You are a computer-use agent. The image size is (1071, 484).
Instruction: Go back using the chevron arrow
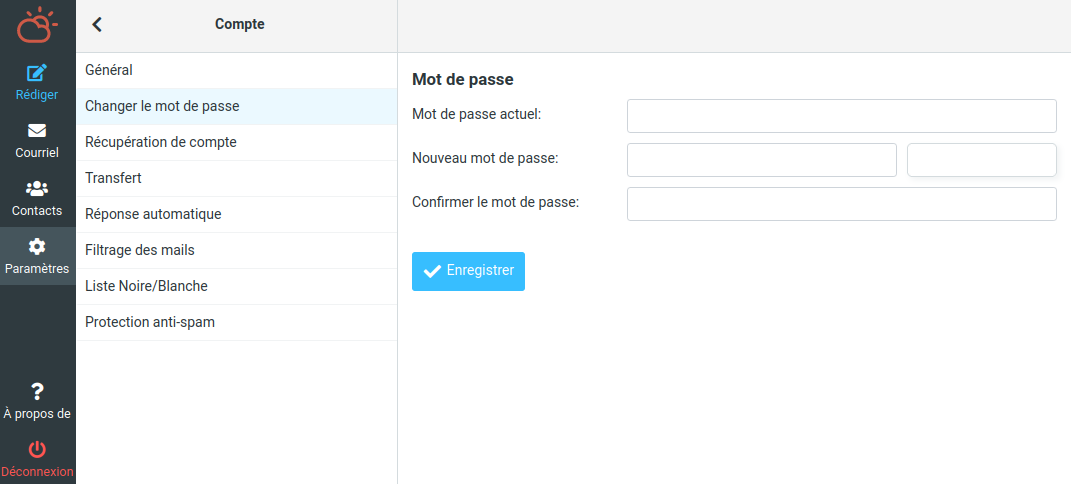point(97,25)
